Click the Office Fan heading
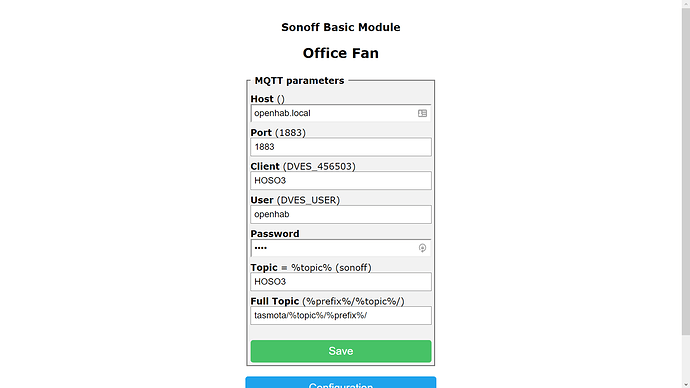 (341, 53)
